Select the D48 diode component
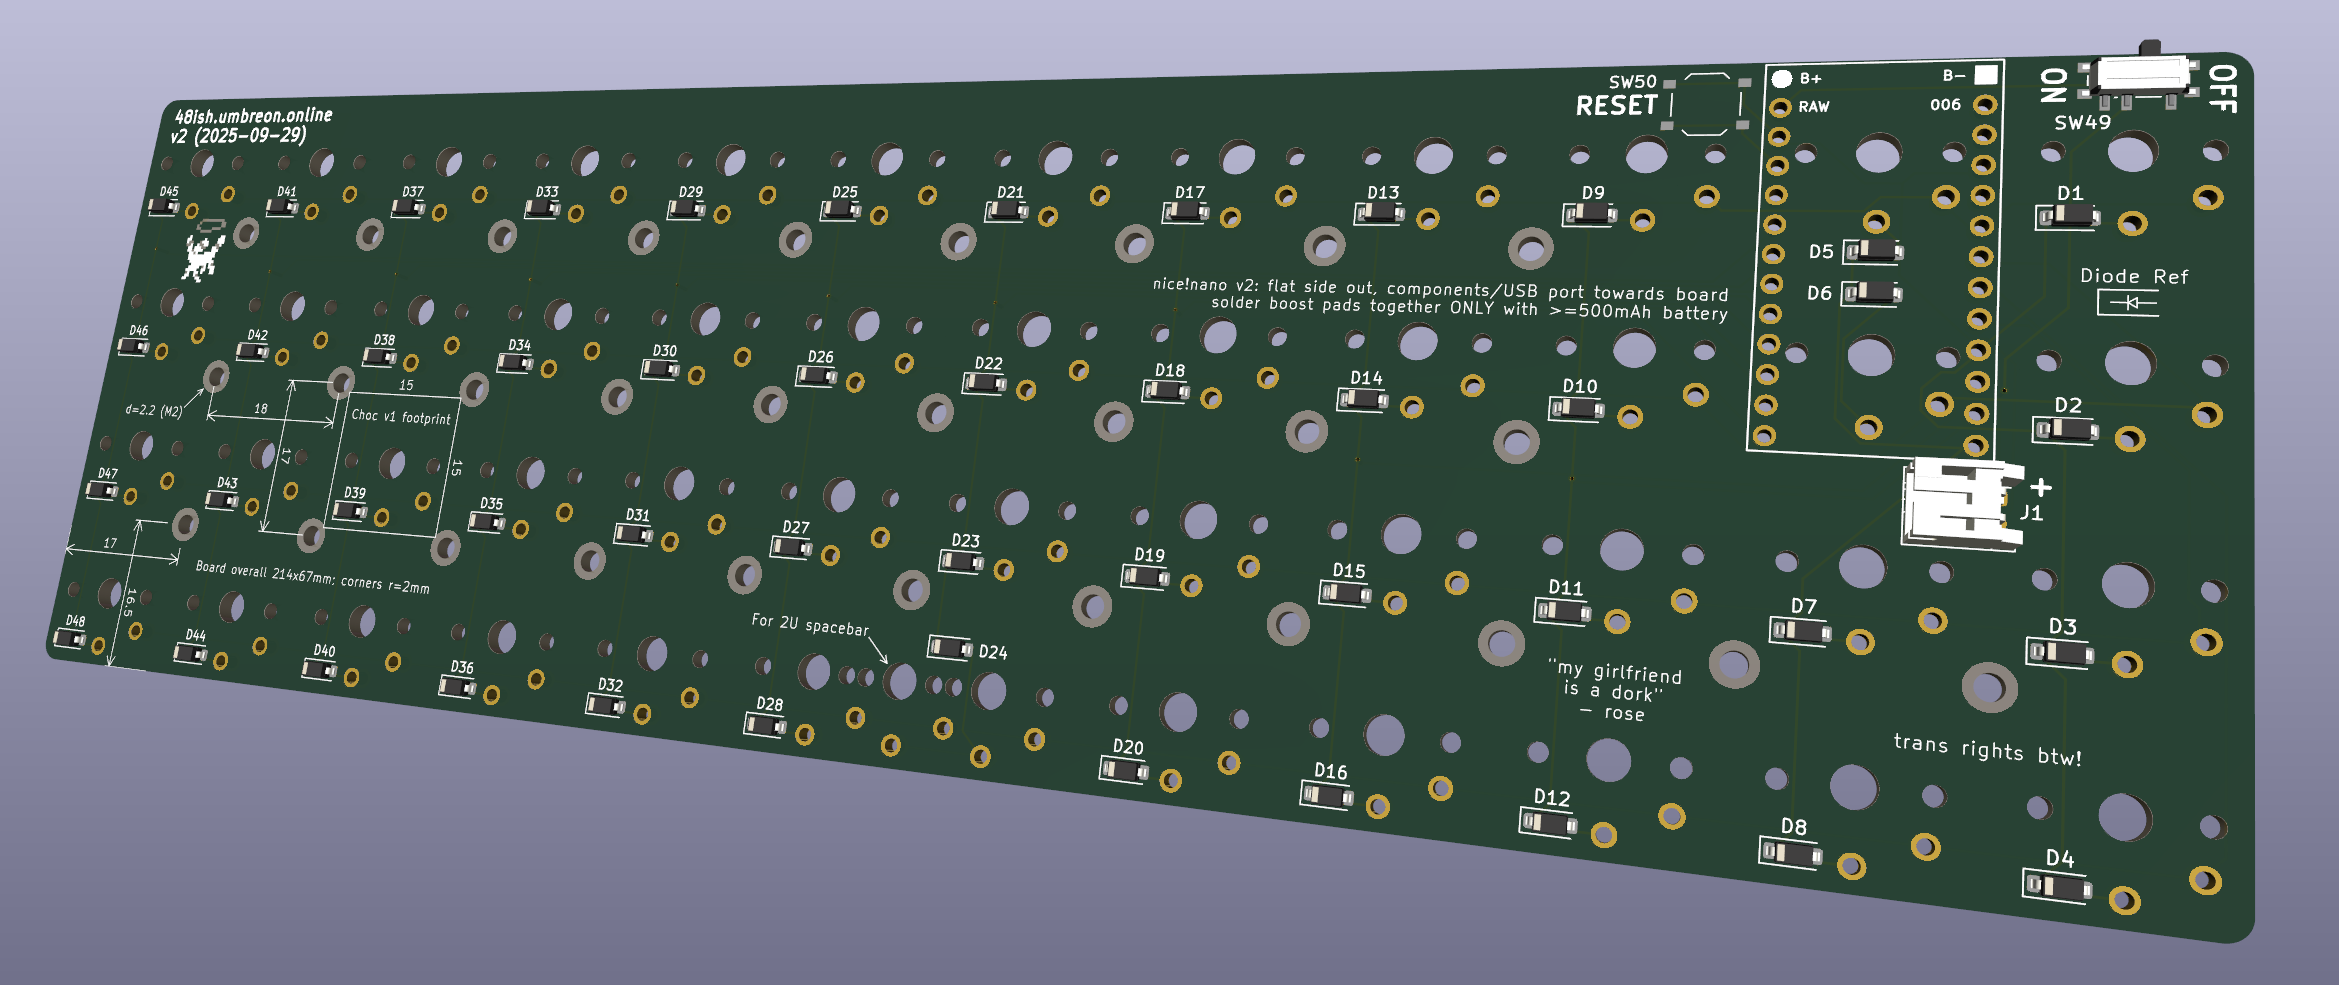This screenshot has width=2339, height=985. click(x=70, y=639)
